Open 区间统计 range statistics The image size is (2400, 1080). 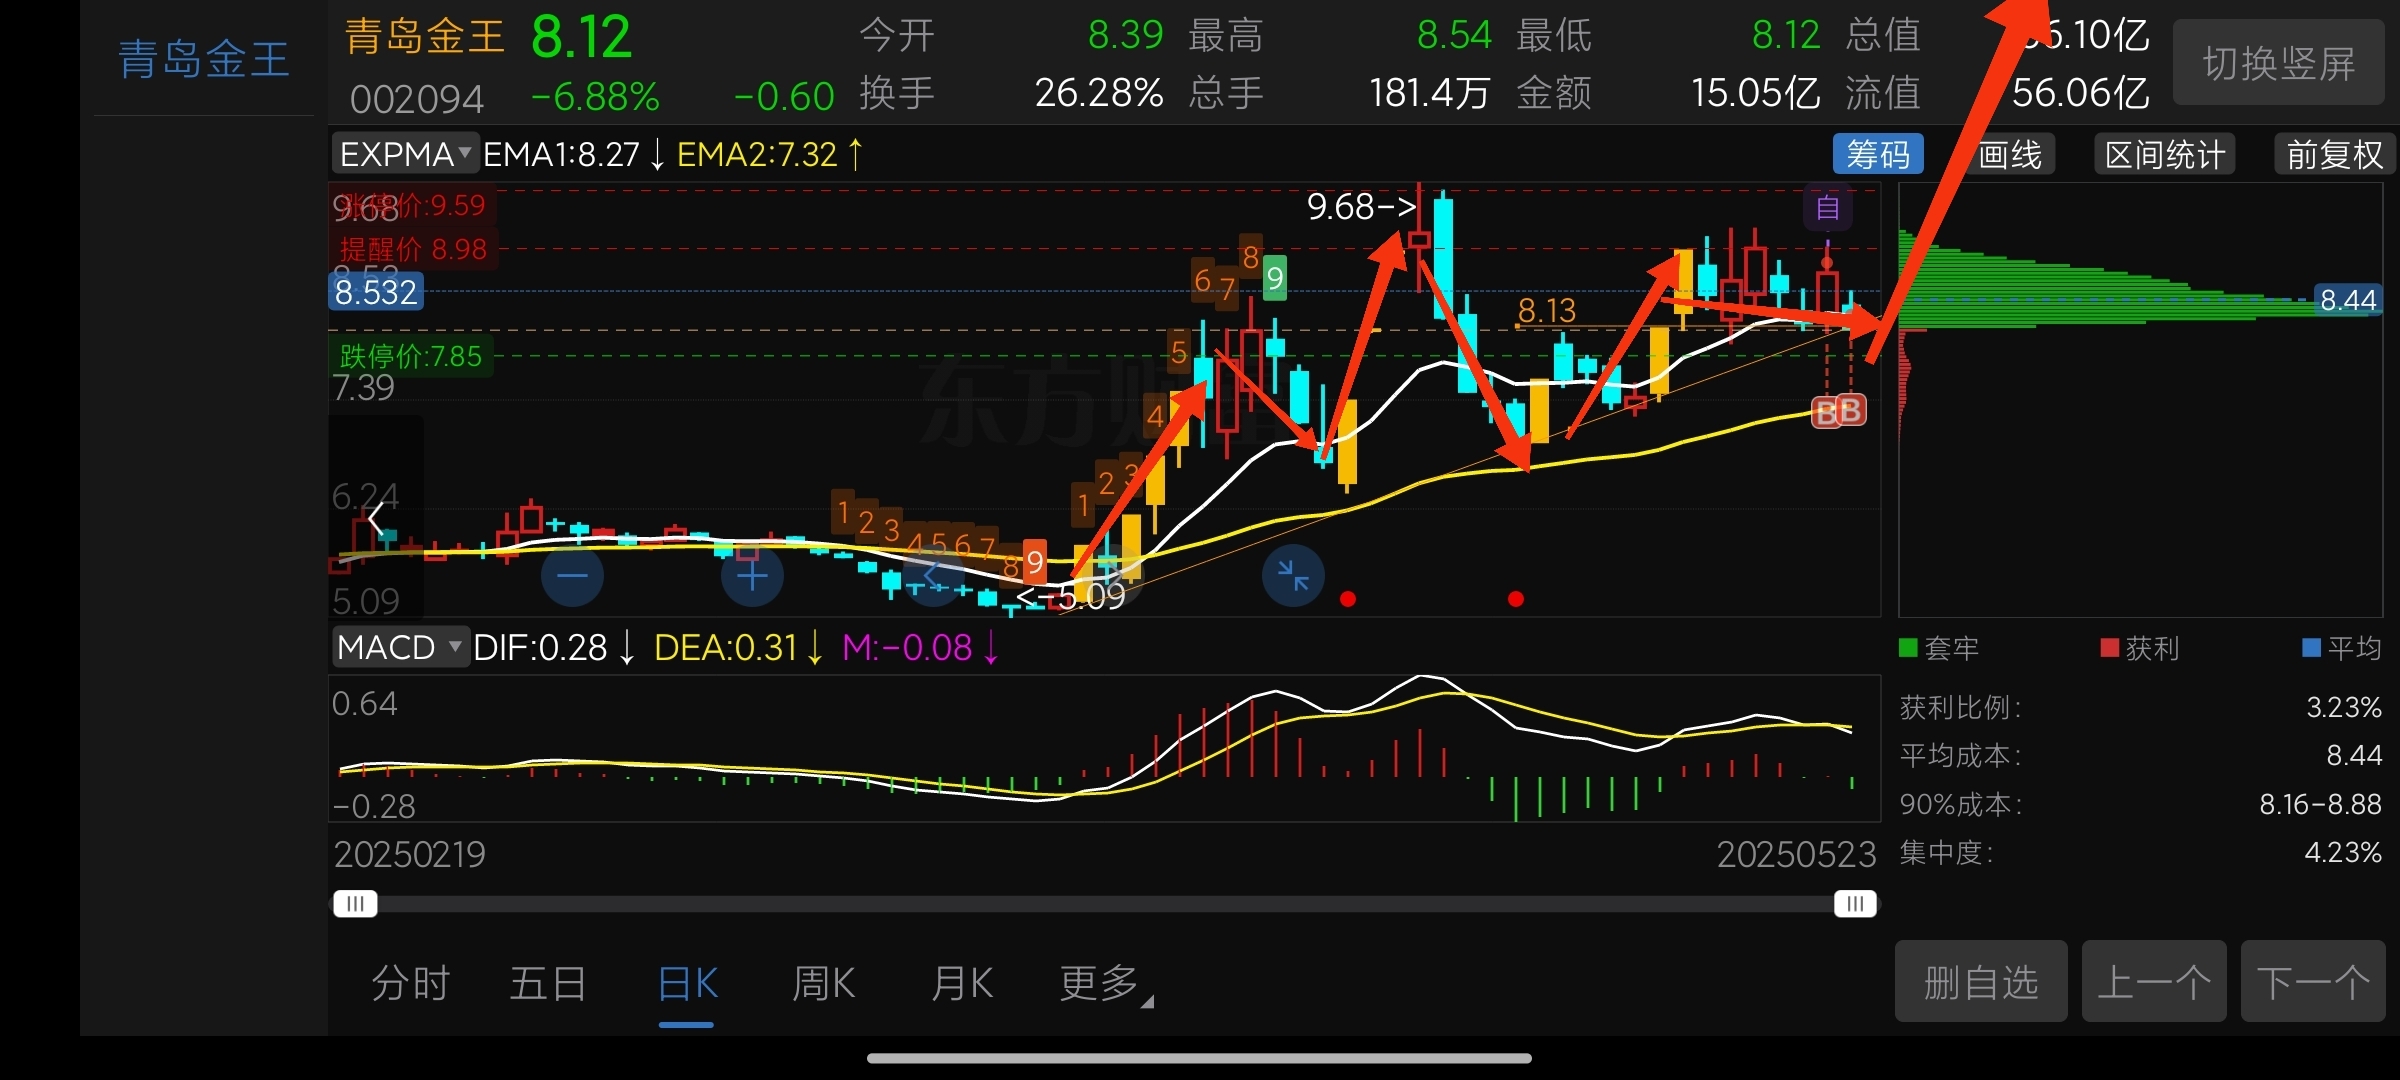tap(2165, 155)
